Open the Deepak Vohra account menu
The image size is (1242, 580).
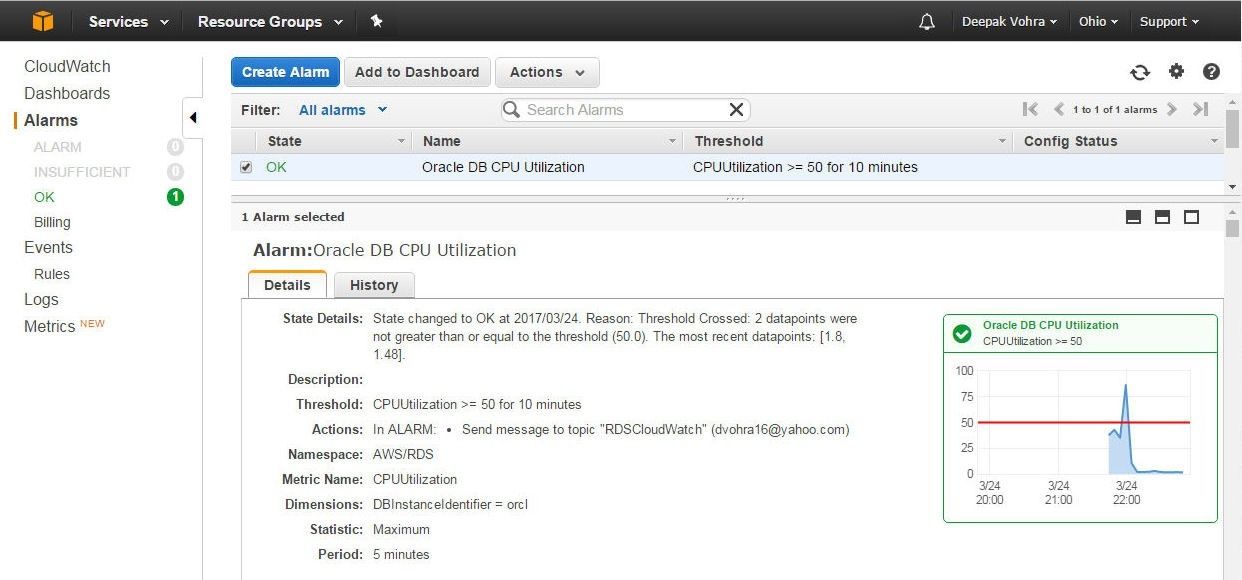[1009, 21]
